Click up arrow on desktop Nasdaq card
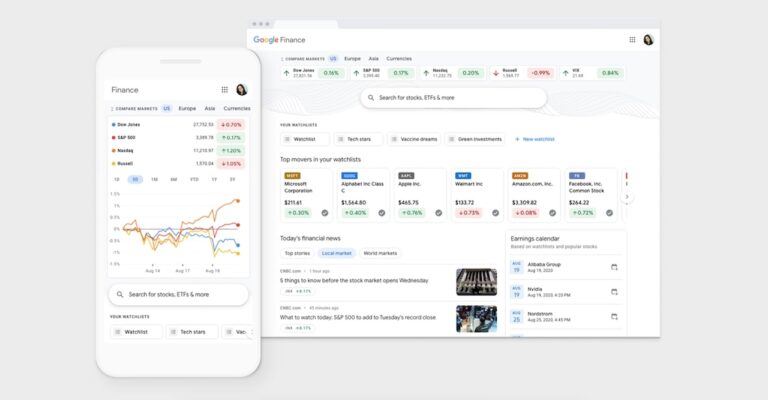The width and height of the screenshot is (768, 400). click(x=426, y=73)
